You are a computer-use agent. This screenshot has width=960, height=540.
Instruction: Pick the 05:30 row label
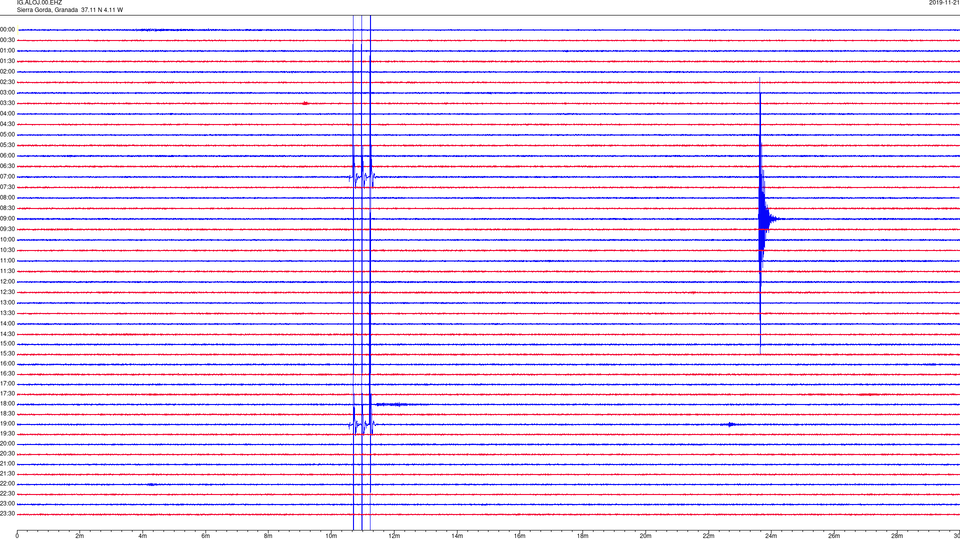(8, 145)
